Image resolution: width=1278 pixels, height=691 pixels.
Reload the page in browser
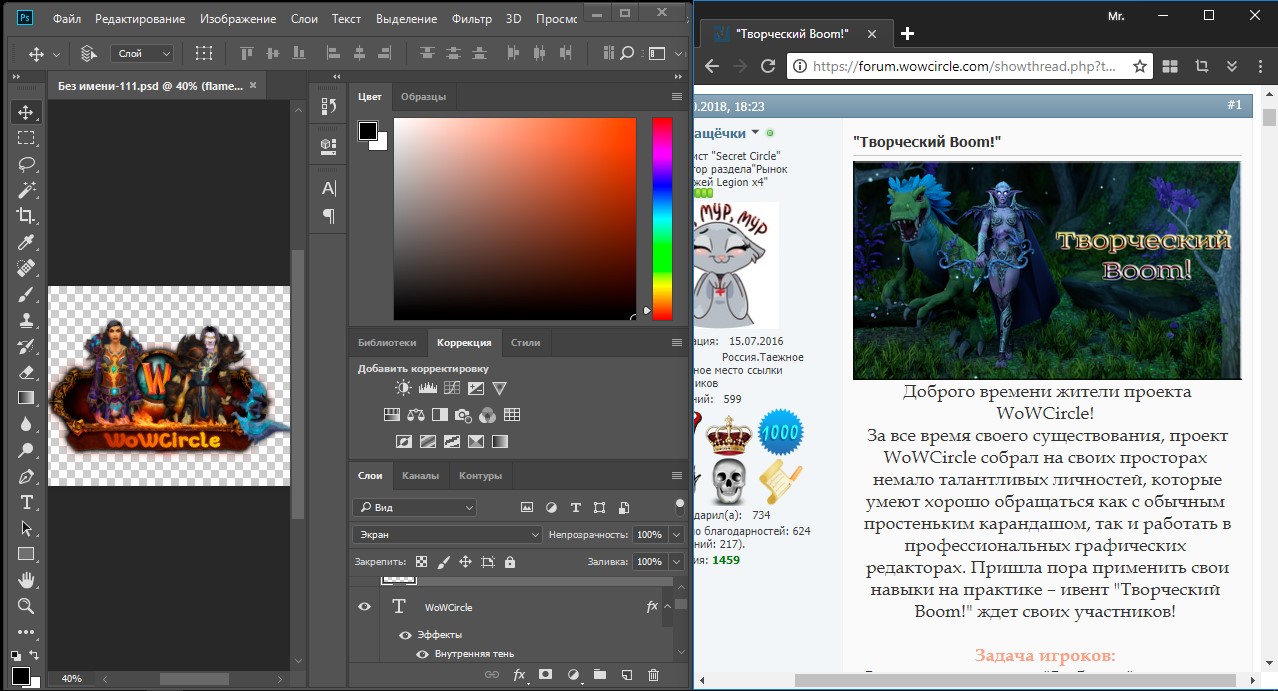(768, 66)
